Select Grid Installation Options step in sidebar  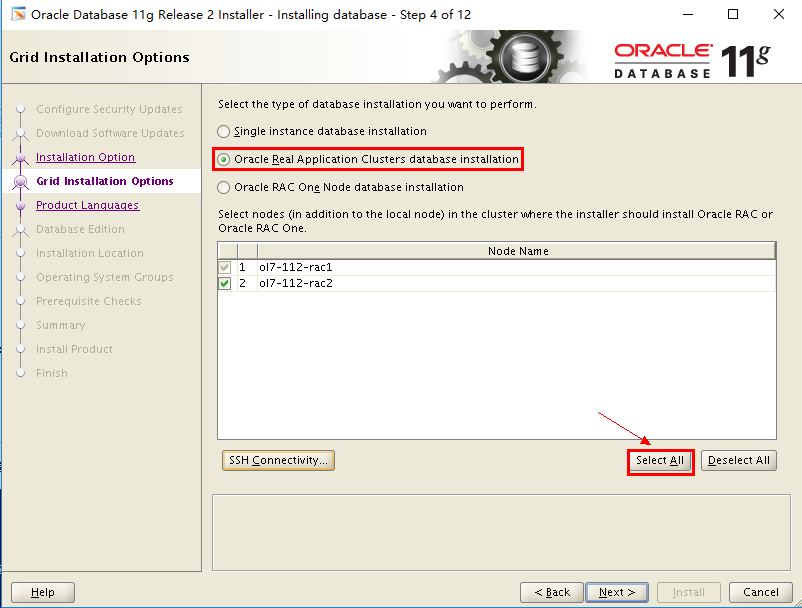[x=105, y=181]
